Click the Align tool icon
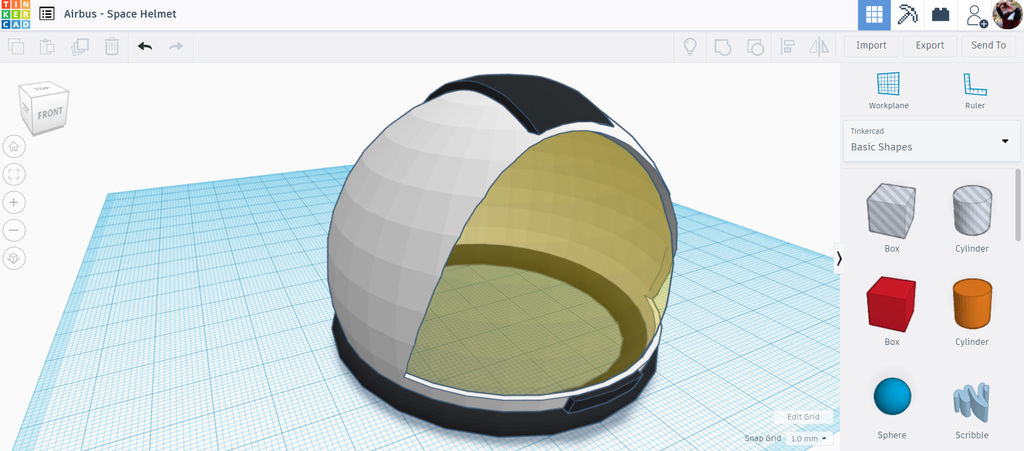 787,46
